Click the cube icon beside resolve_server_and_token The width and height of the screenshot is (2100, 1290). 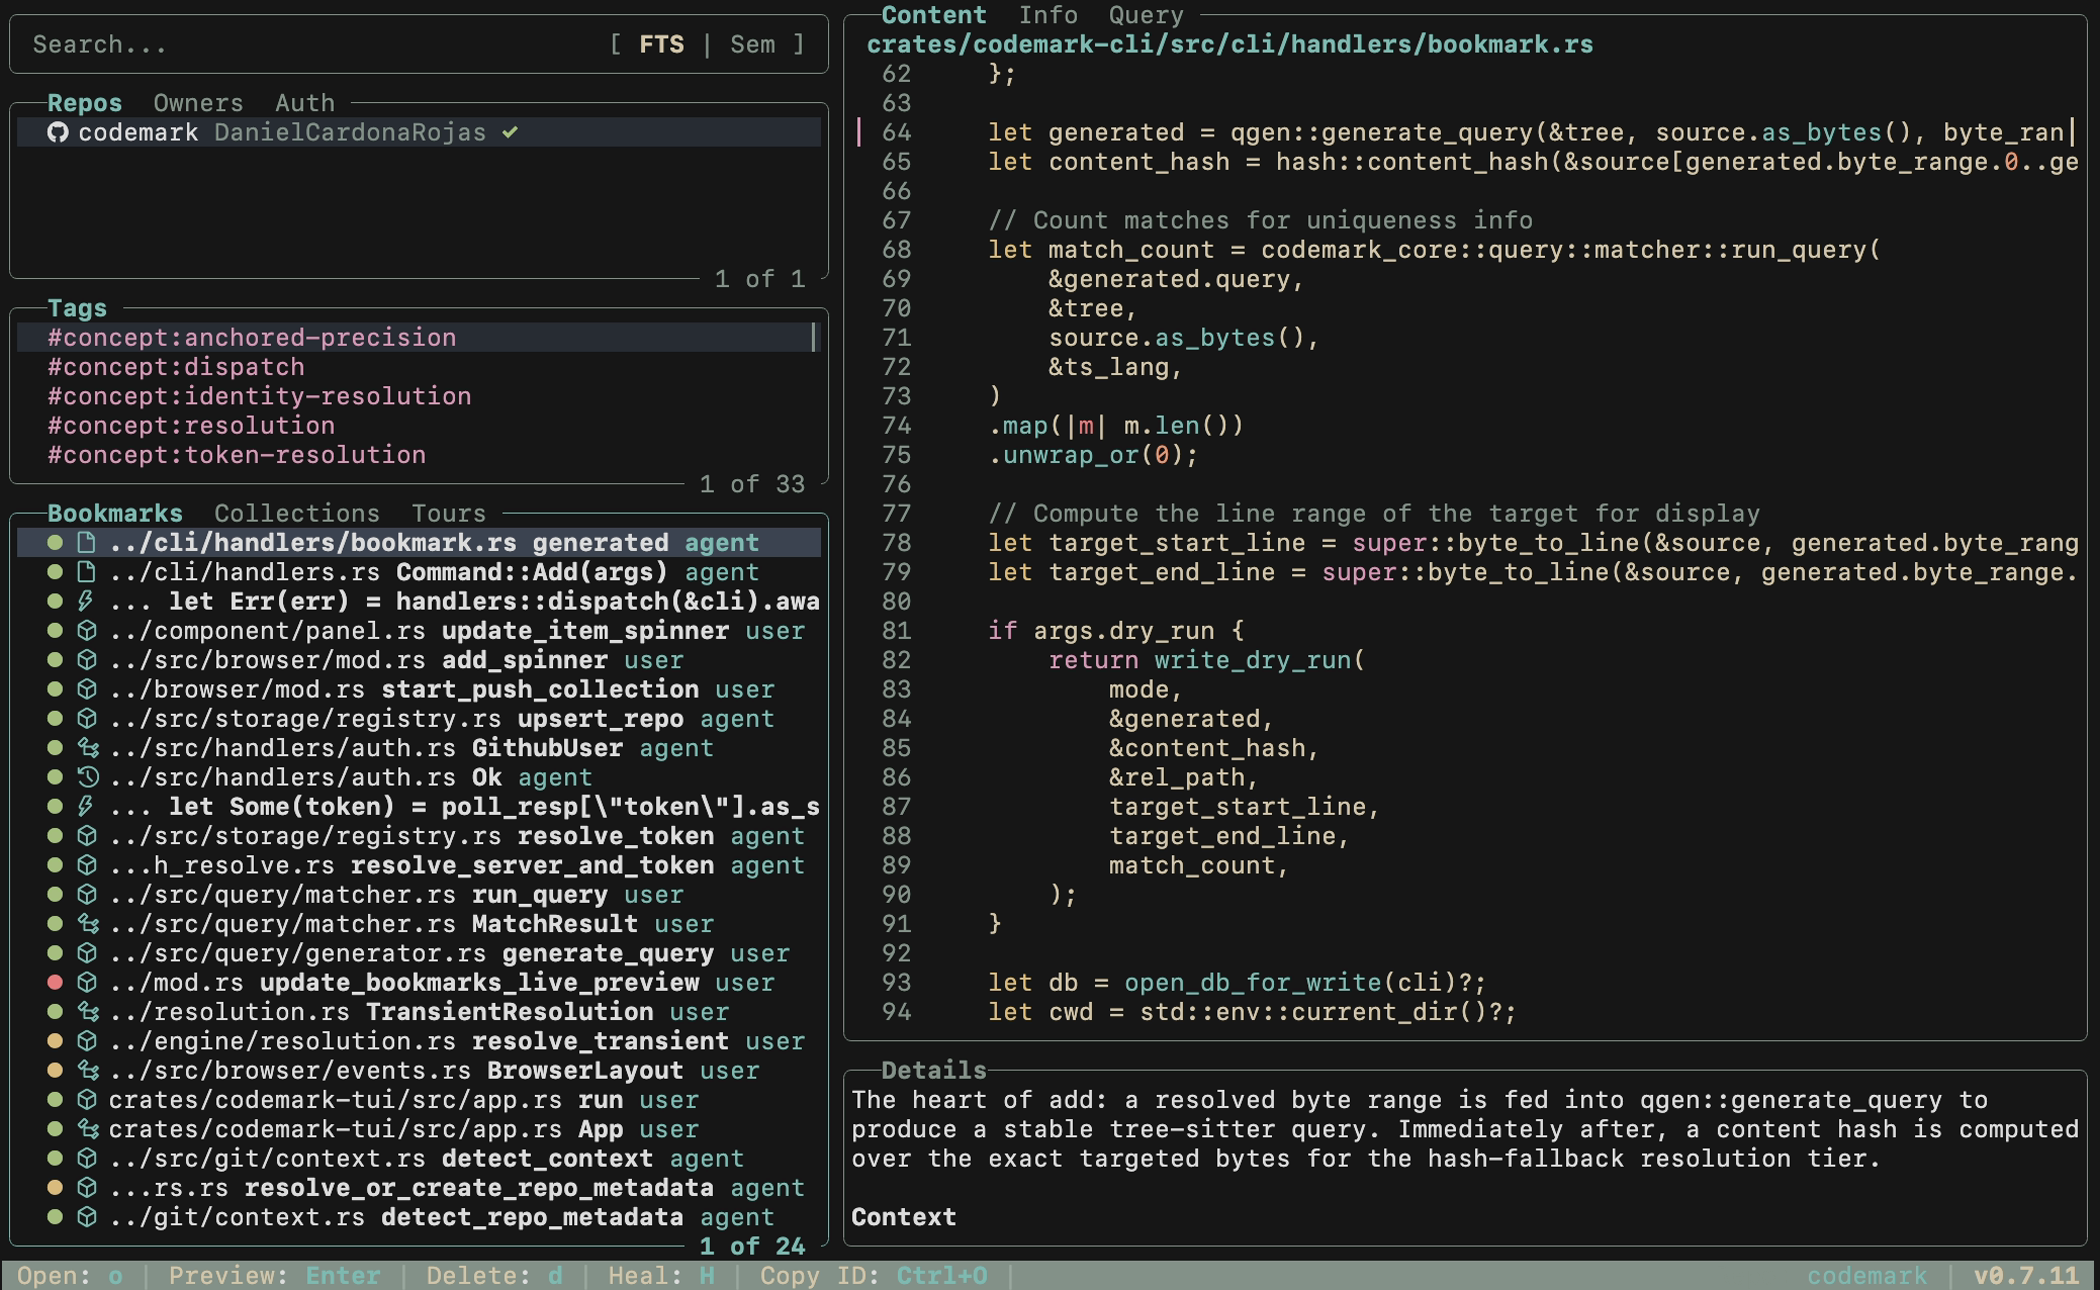coord(87,865)
